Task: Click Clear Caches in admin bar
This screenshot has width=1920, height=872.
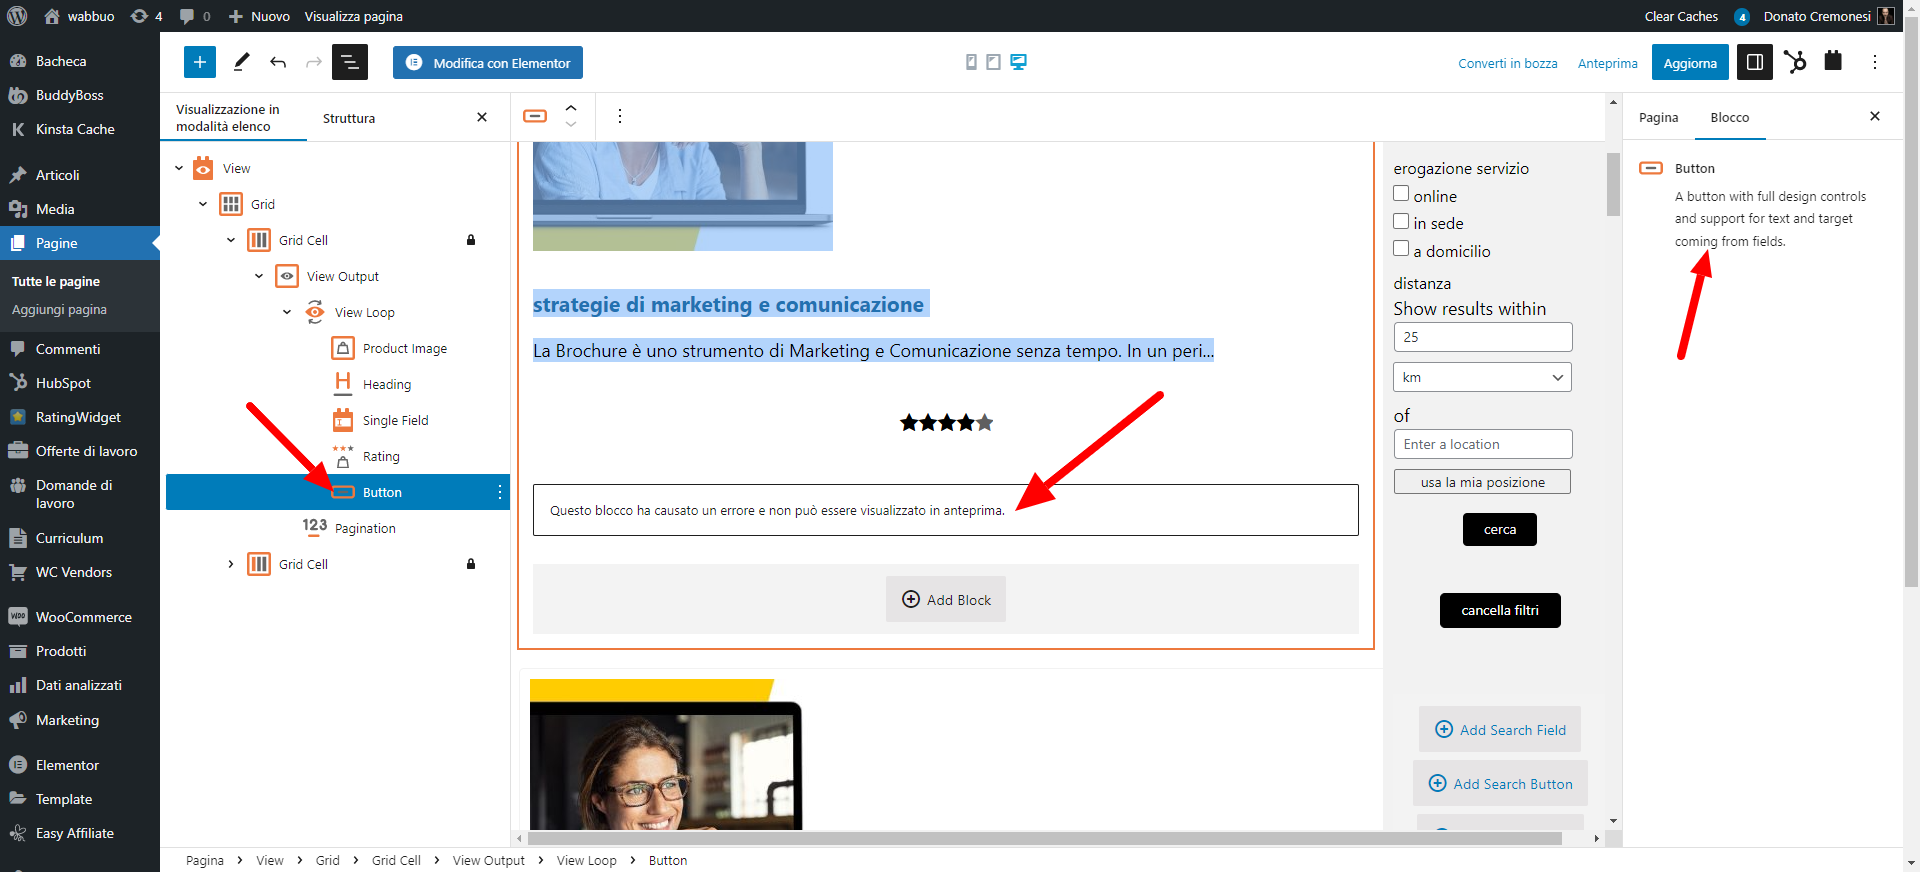Action: 1681,16
